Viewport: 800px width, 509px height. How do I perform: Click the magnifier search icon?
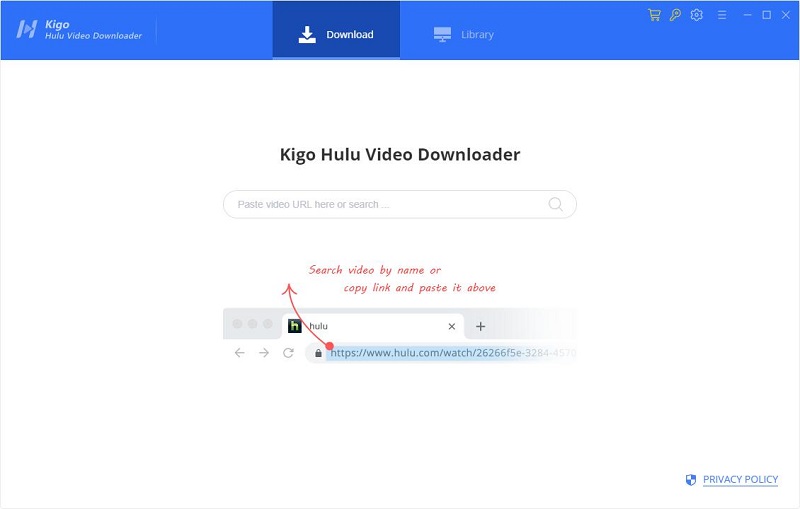click(555, 205)
